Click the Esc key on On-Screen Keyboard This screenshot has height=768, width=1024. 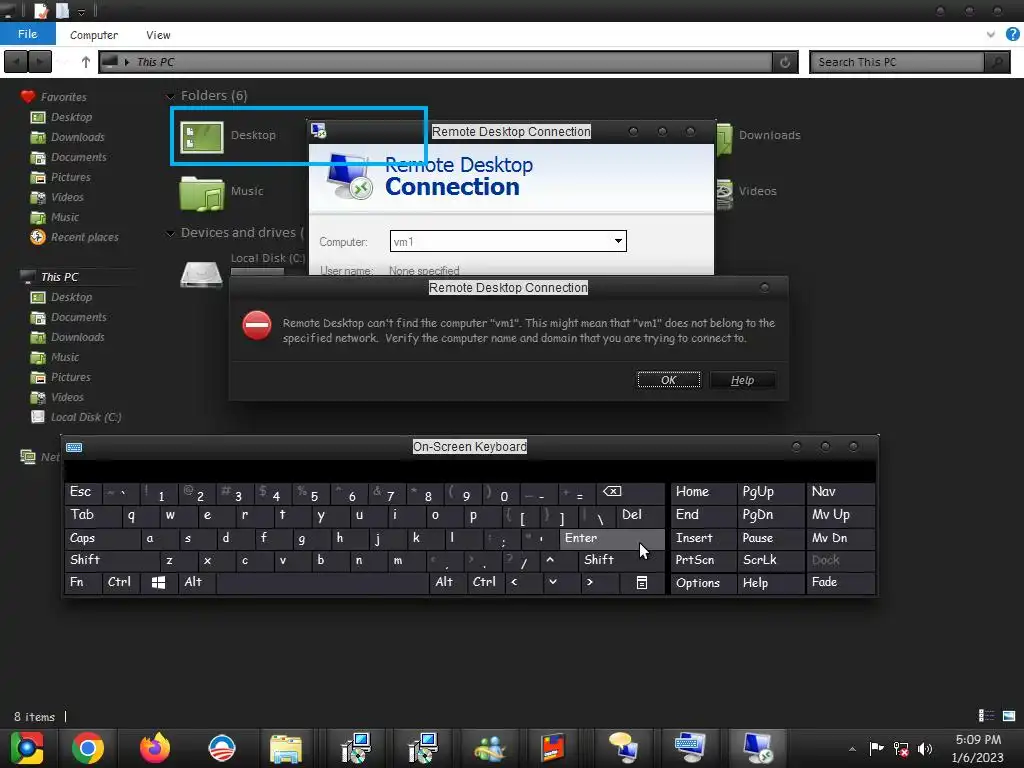point(84,492)
